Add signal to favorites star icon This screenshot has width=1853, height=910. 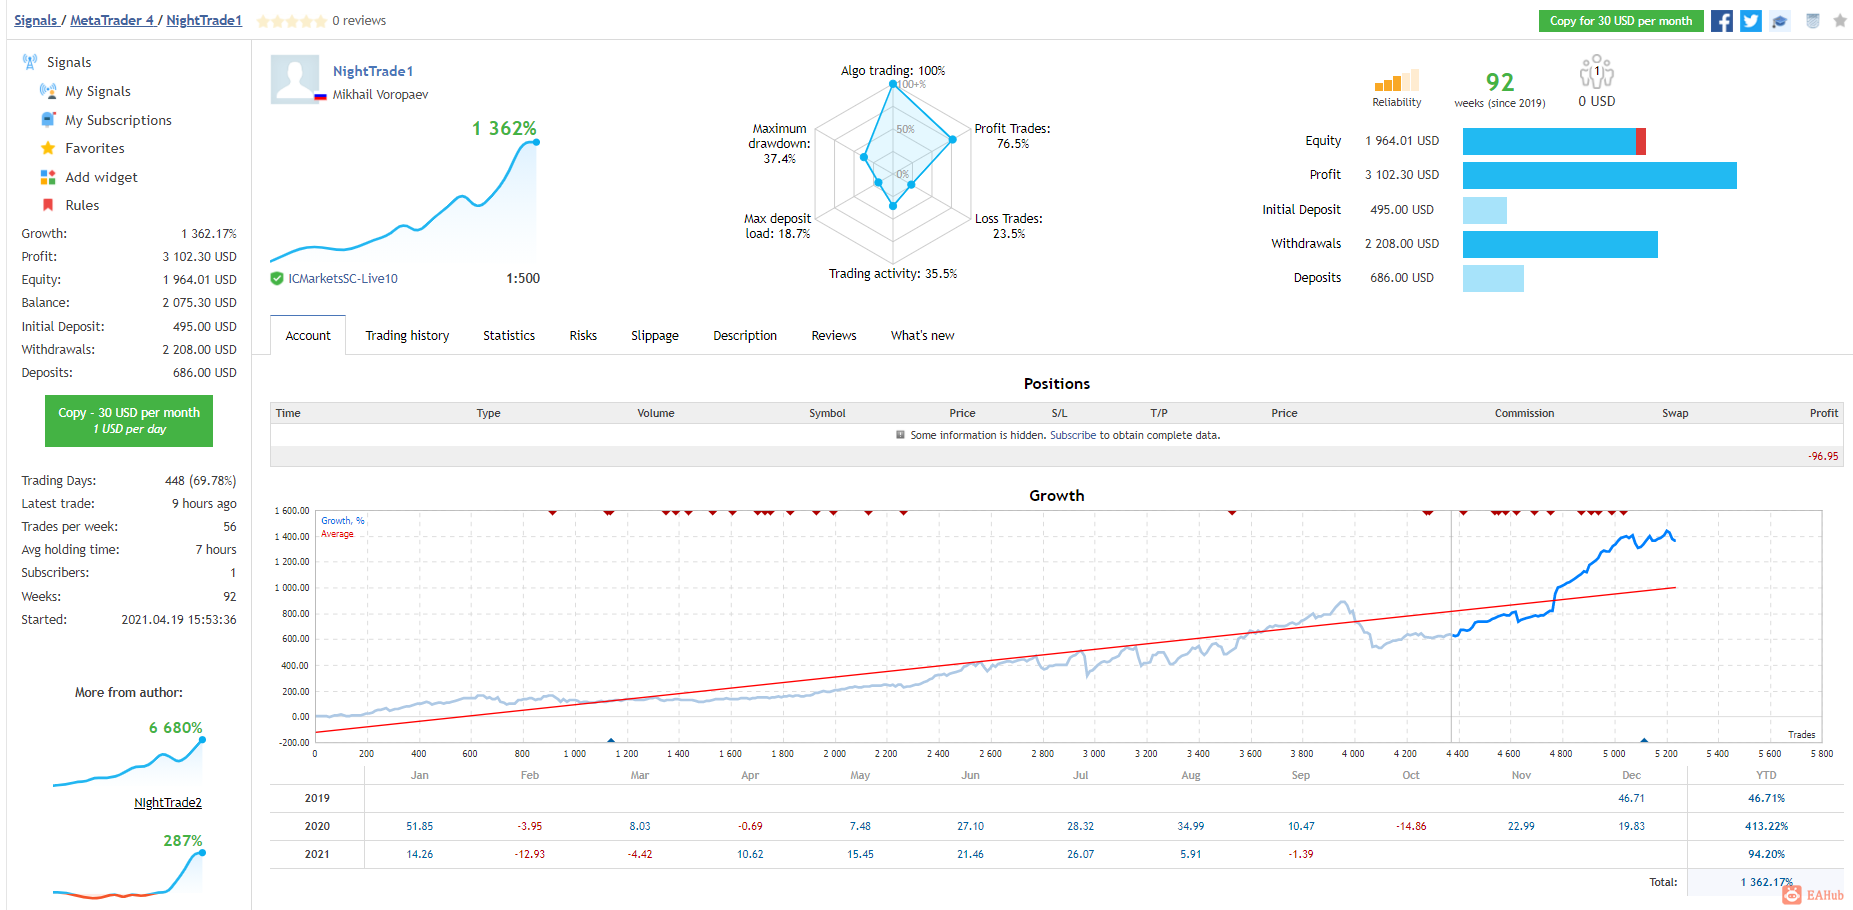coord(1840,20)
